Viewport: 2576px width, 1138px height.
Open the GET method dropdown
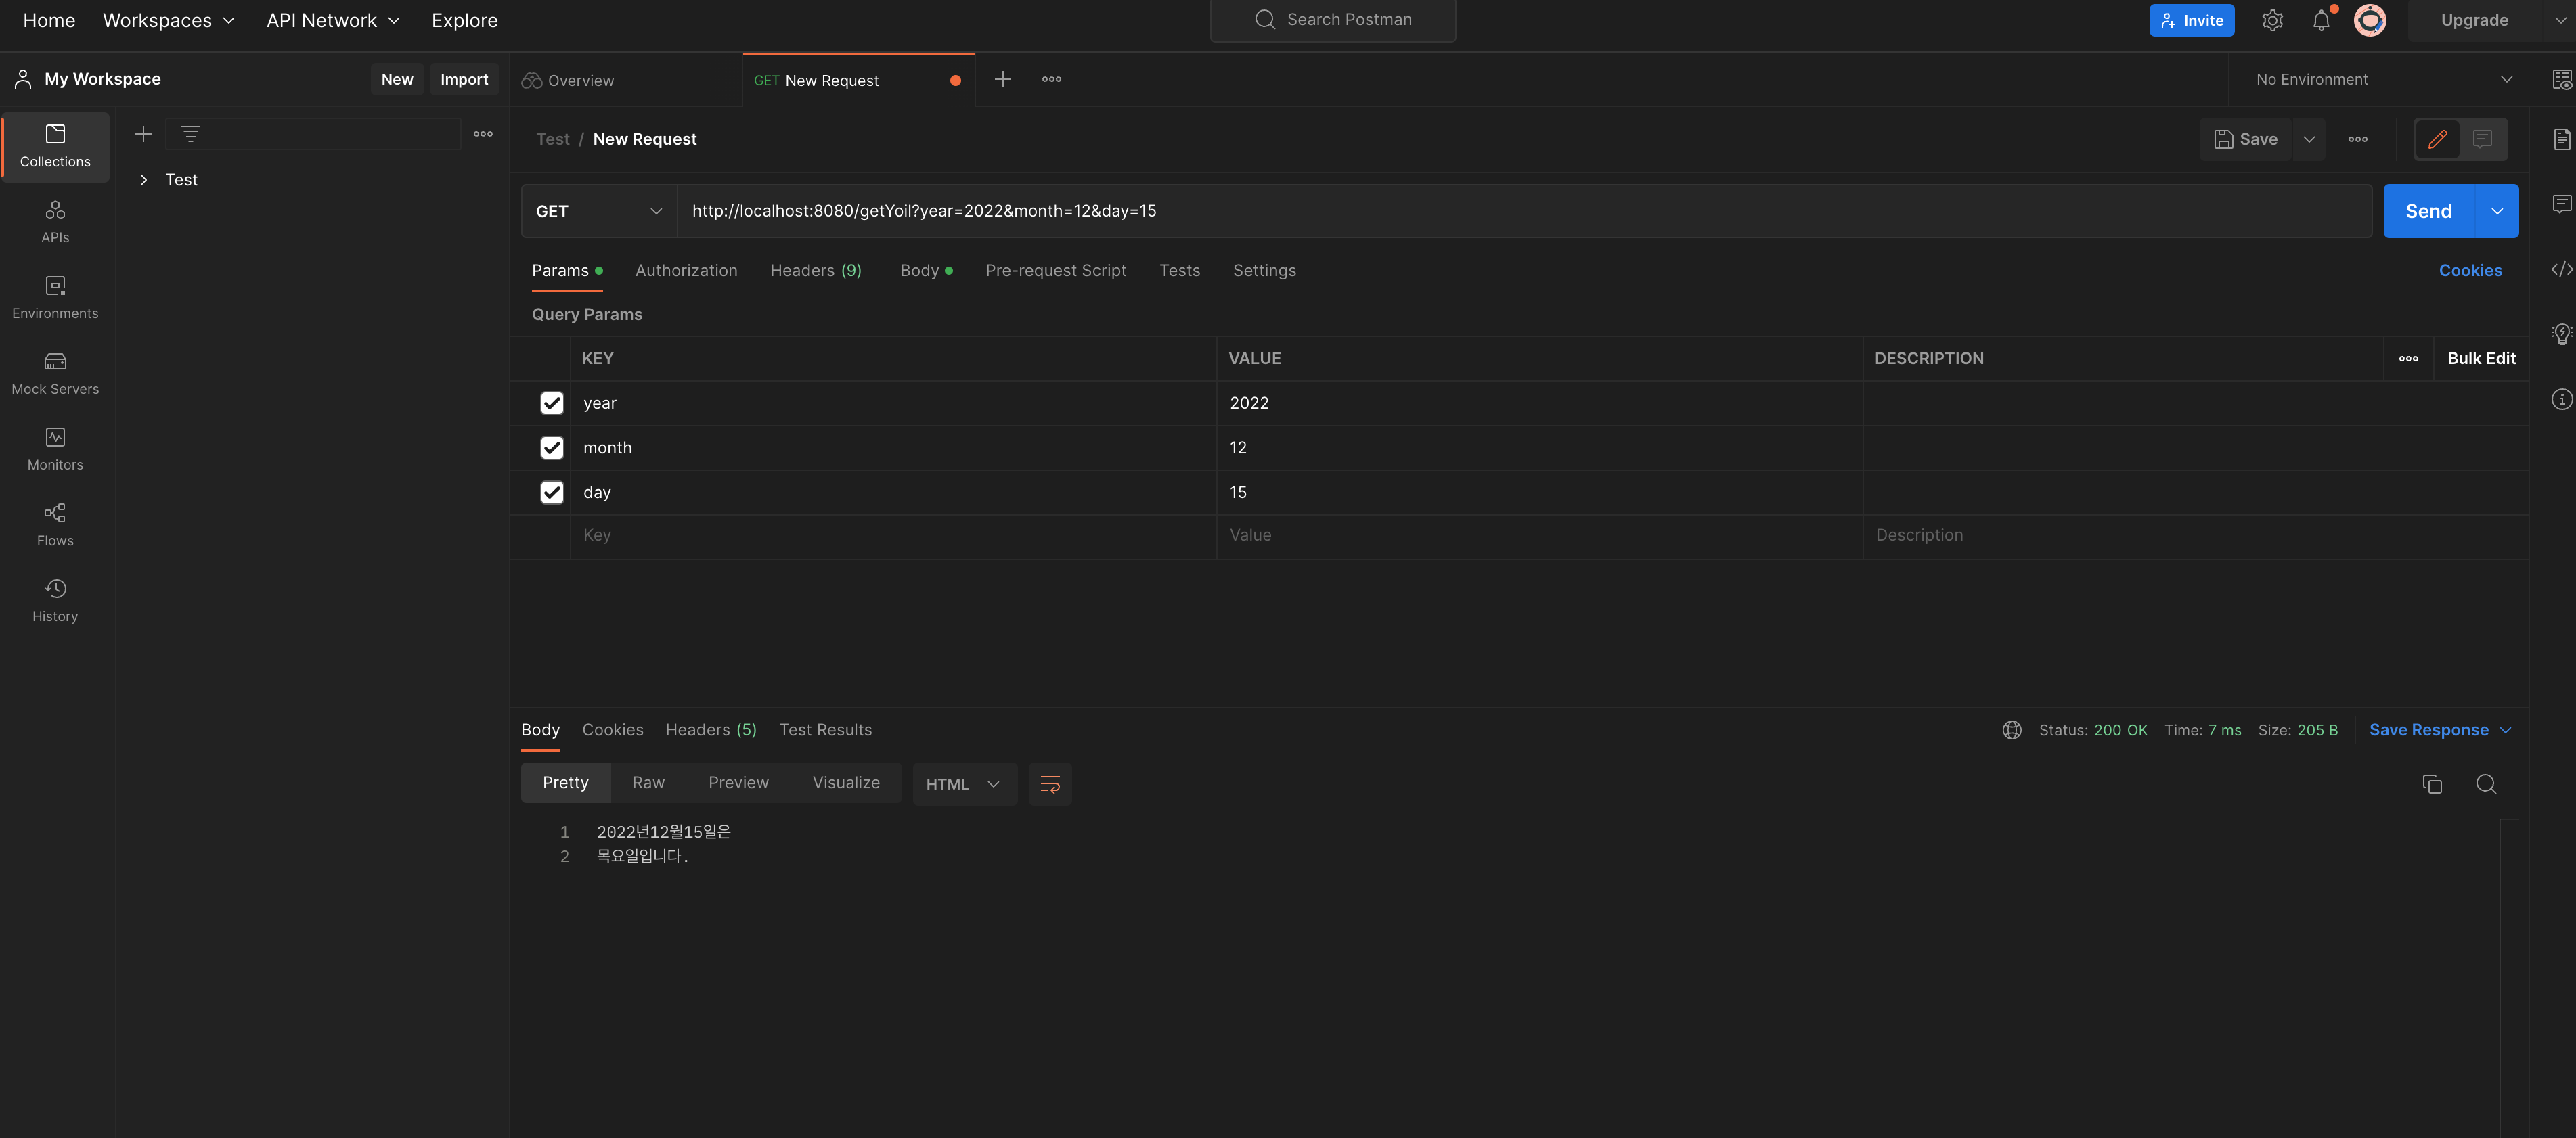point(598,211)
